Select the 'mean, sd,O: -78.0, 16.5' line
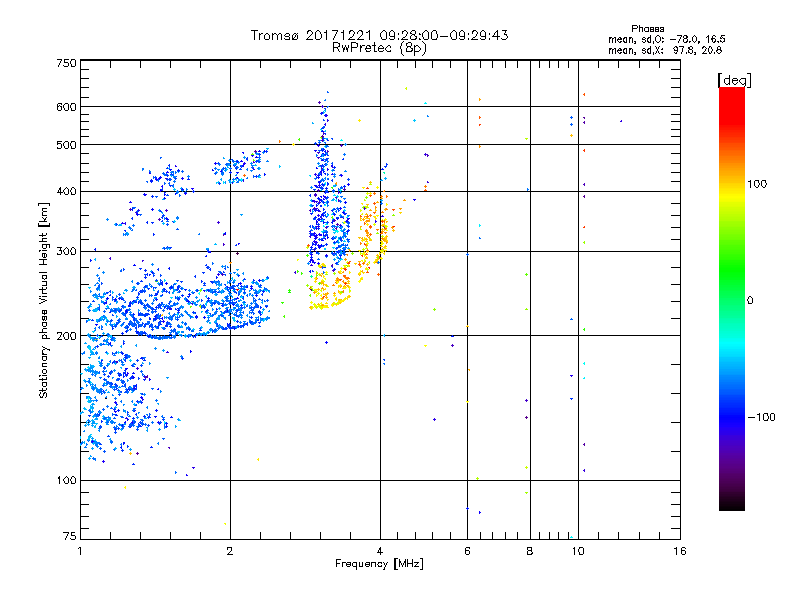This screenshot has height=600, width=800. (666, 39)
